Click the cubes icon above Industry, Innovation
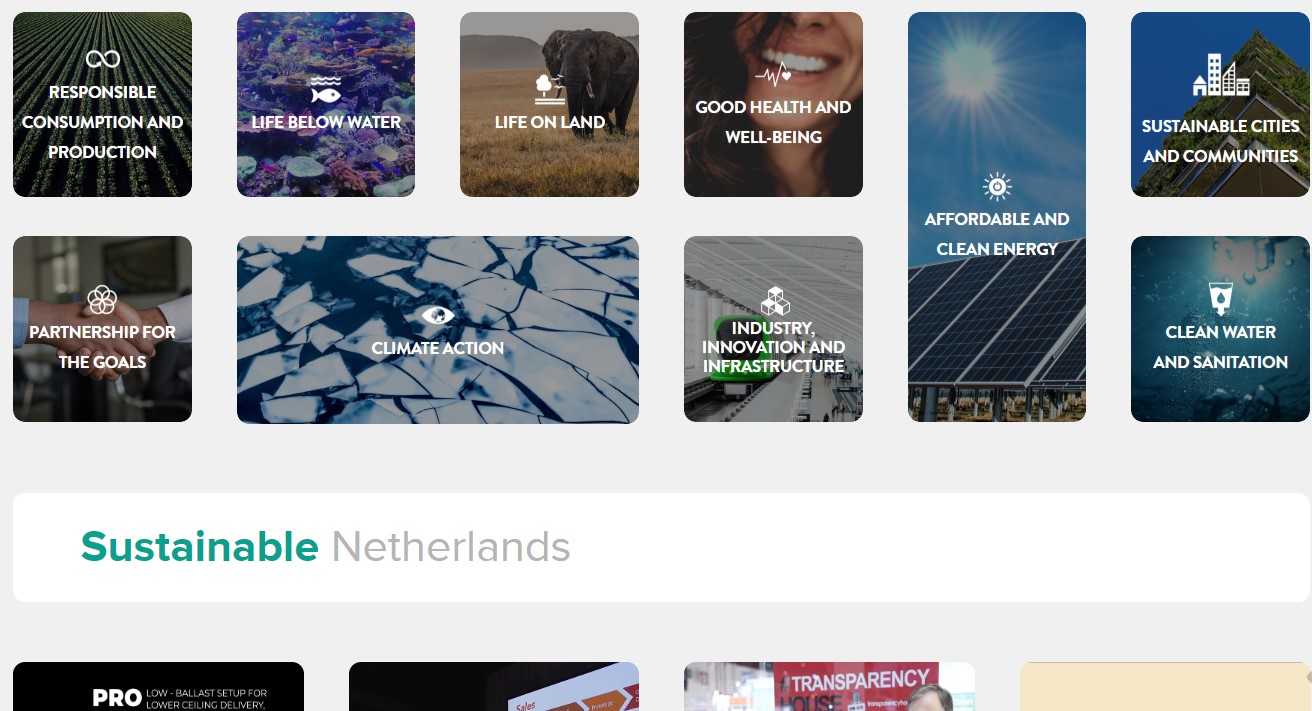Screen dimensions: 1312x711 pyautogui.click(x=775, y=301)
